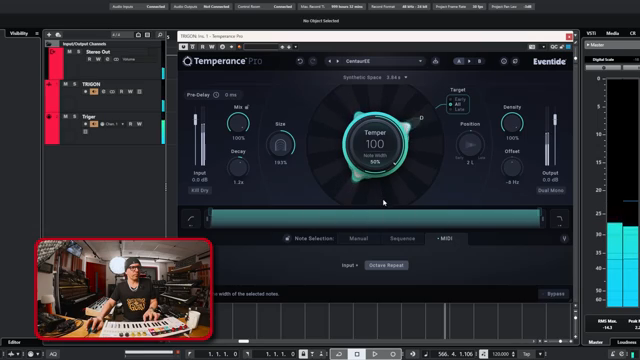Click the transport Stop button
The height and width of the screenshot is (360, 640).
pyautogui.click(x=357, y=354)
